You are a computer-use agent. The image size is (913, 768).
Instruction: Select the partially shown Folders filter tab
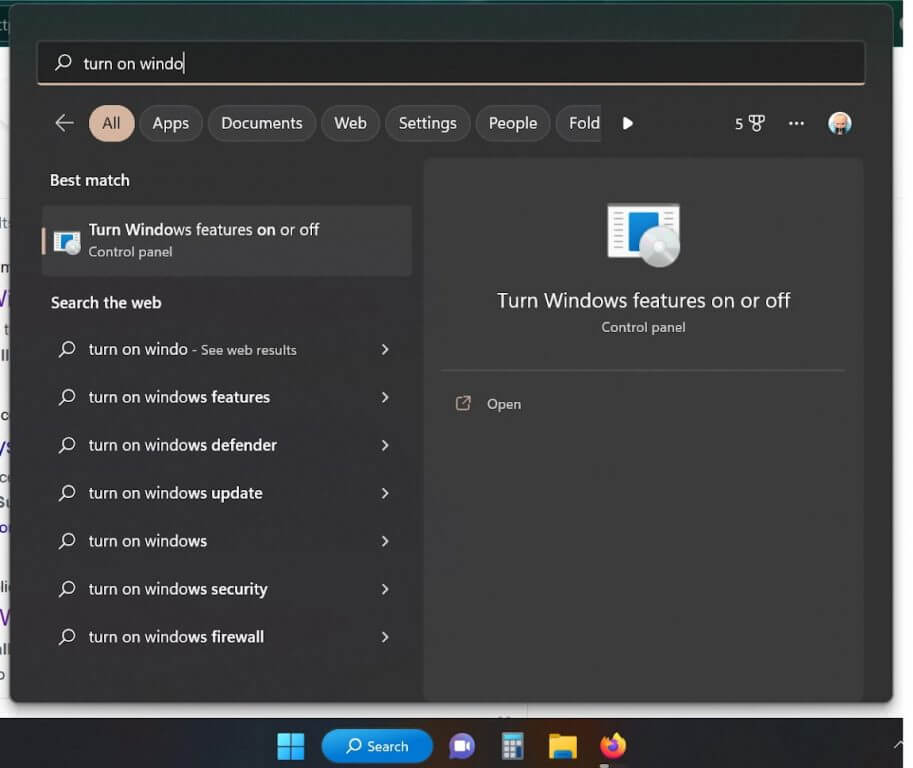pos(579,123)
